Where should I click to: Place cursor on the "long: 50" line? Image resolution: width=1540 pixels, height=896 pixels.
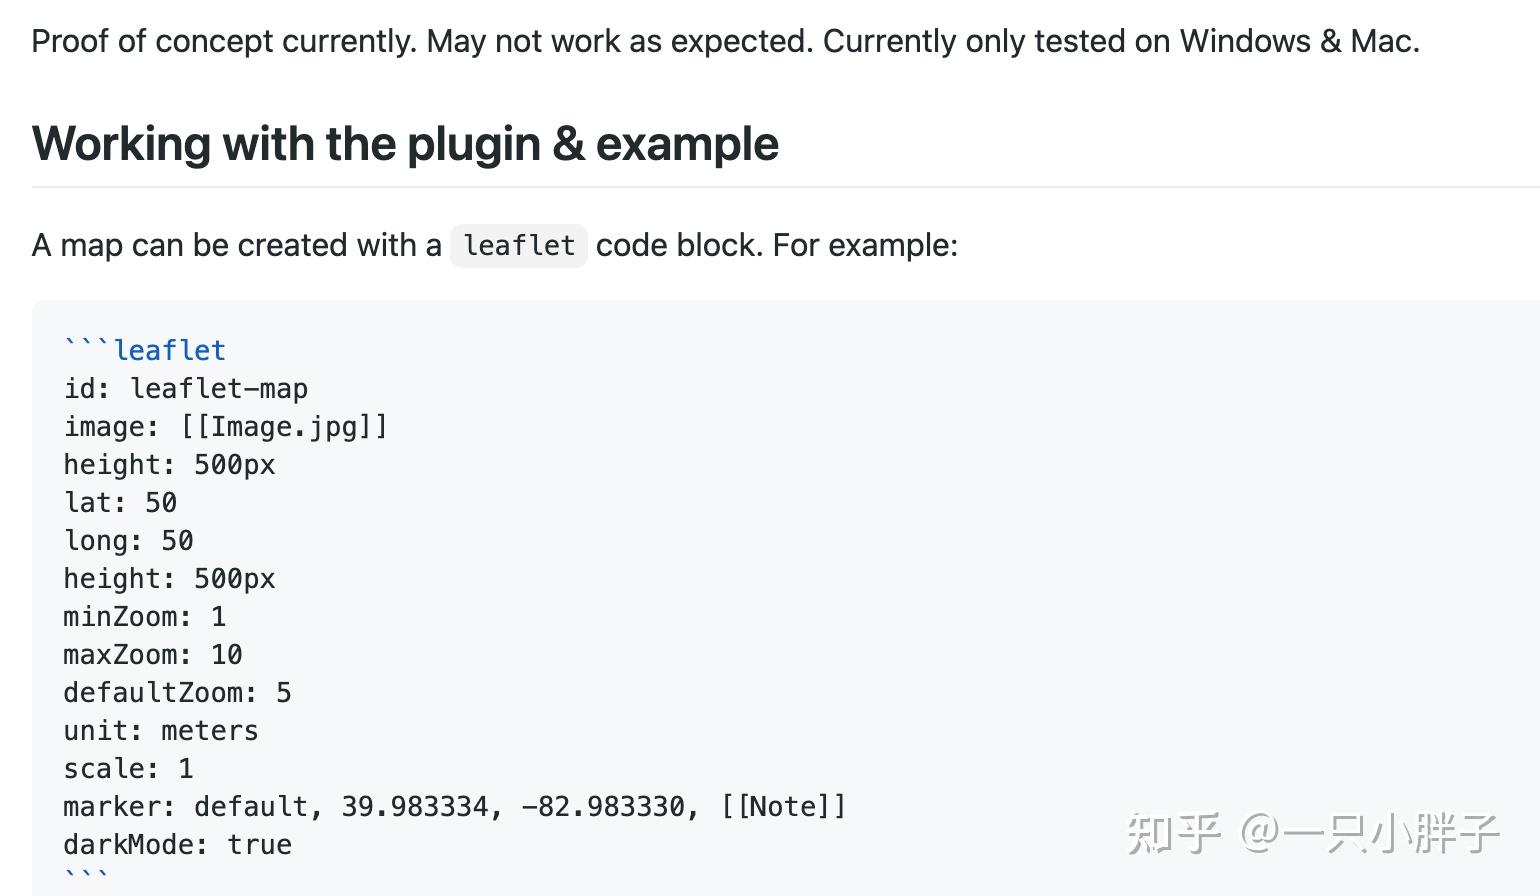(x=128, y=541)
